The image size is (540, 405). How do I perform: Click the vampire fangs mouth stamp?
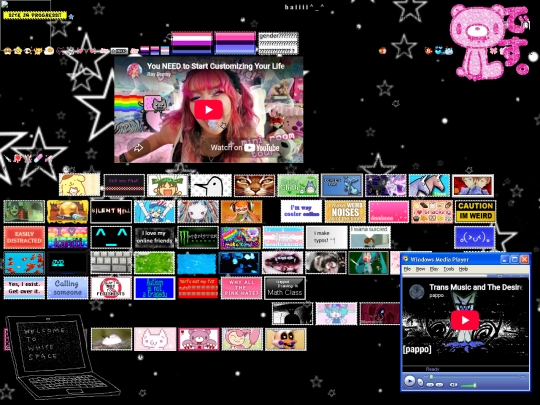click(282, 263)
